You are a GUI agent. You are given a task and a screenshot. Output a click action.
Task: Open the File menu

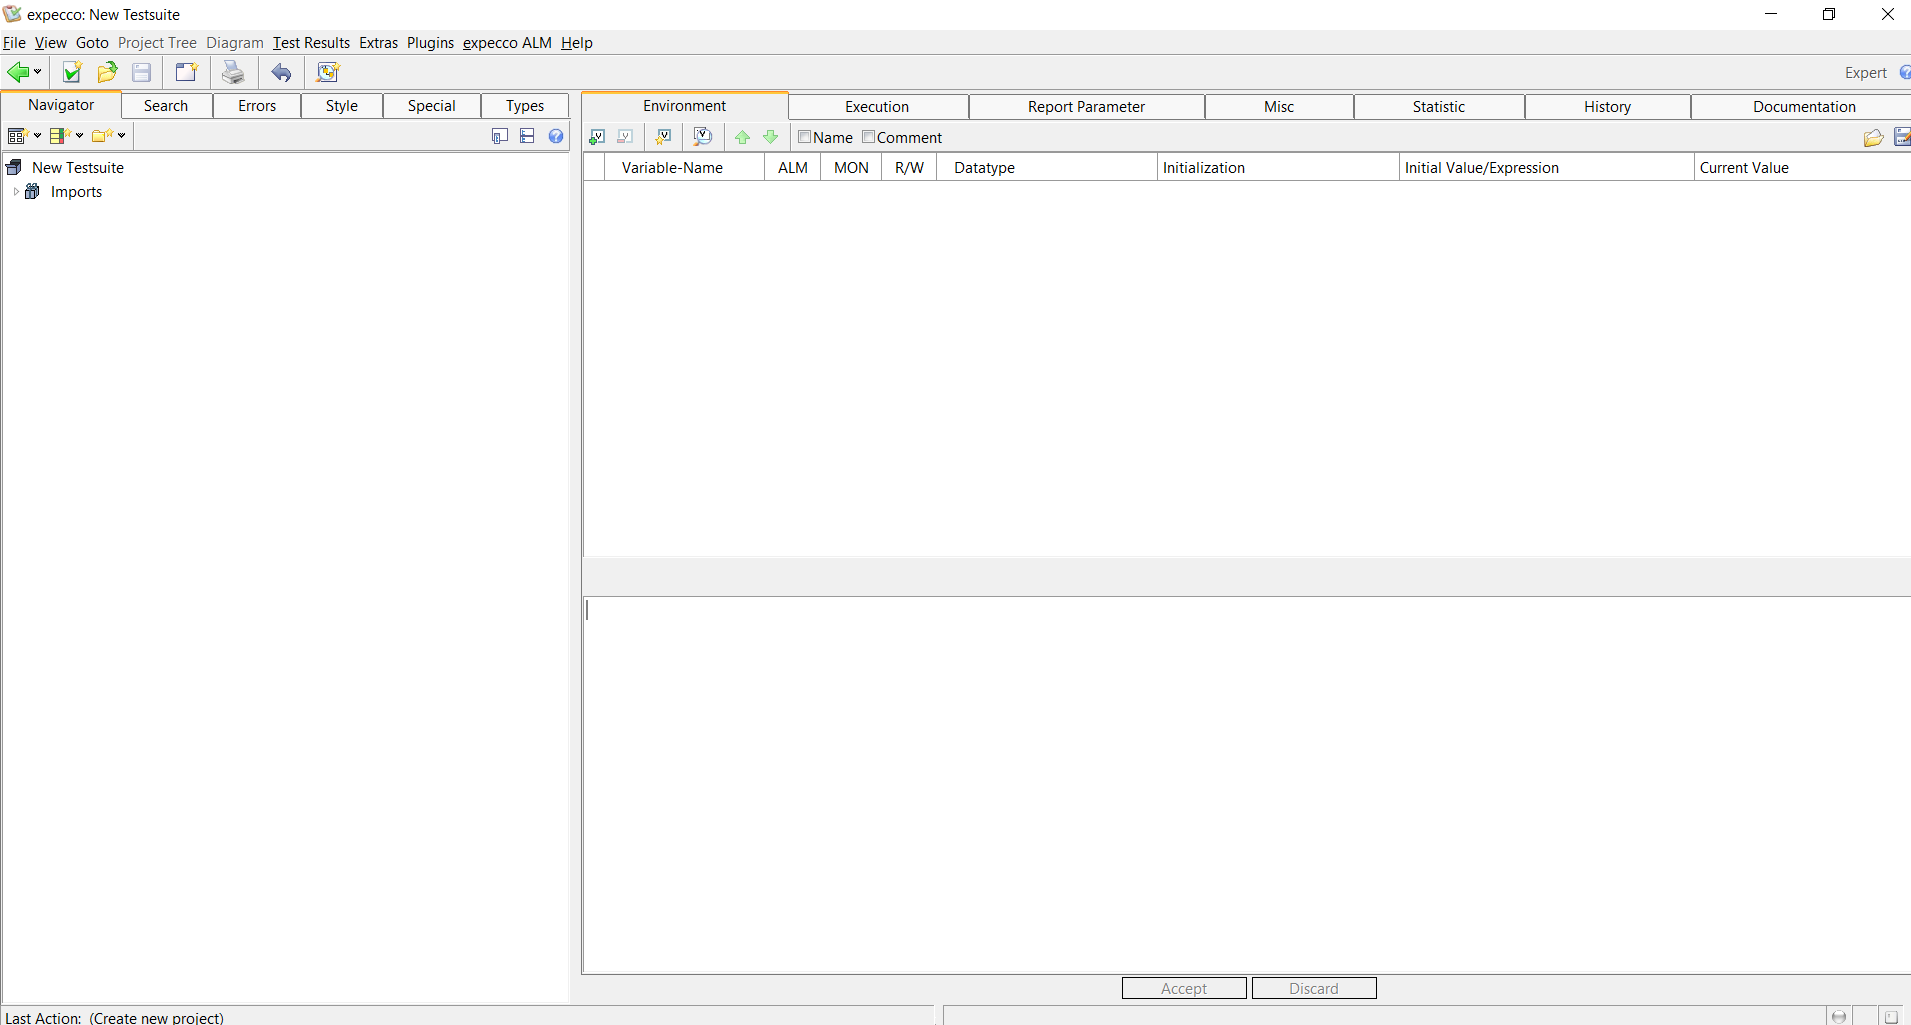point(14,43)
